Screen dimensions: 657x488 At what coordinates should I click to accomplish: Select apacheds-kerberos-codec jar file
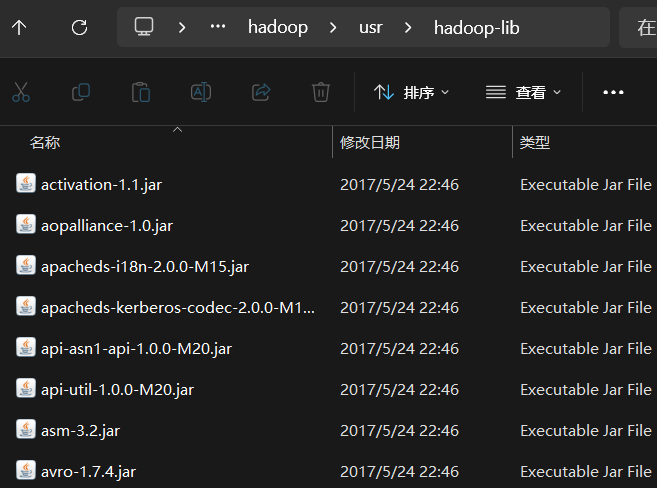[178, 308]
